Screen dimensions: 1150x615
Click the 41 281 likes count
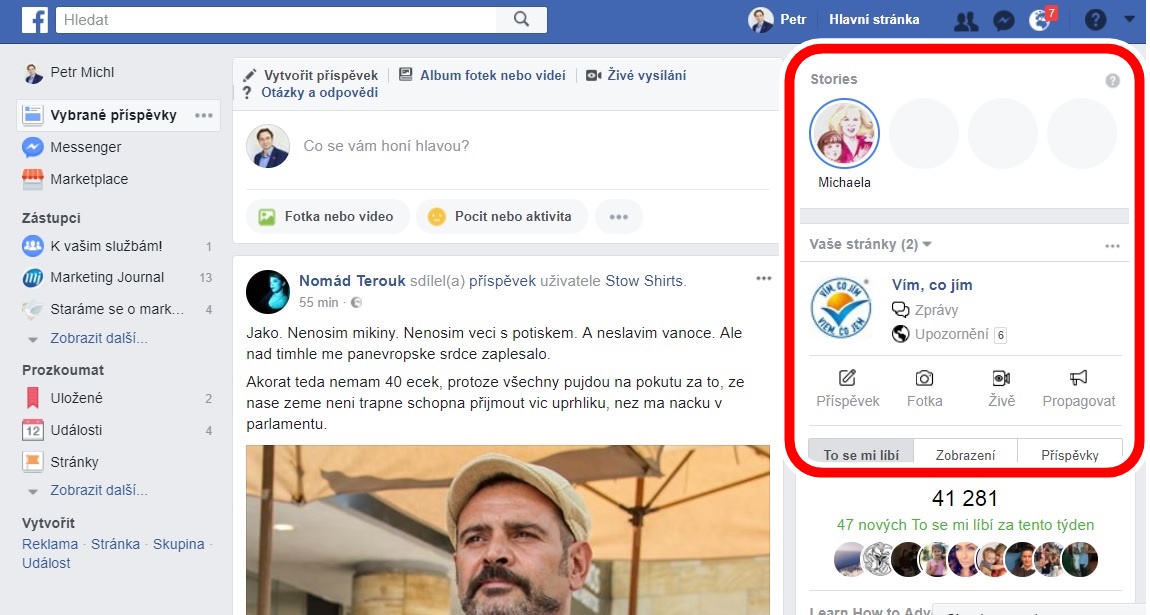[x=965, y=499]
